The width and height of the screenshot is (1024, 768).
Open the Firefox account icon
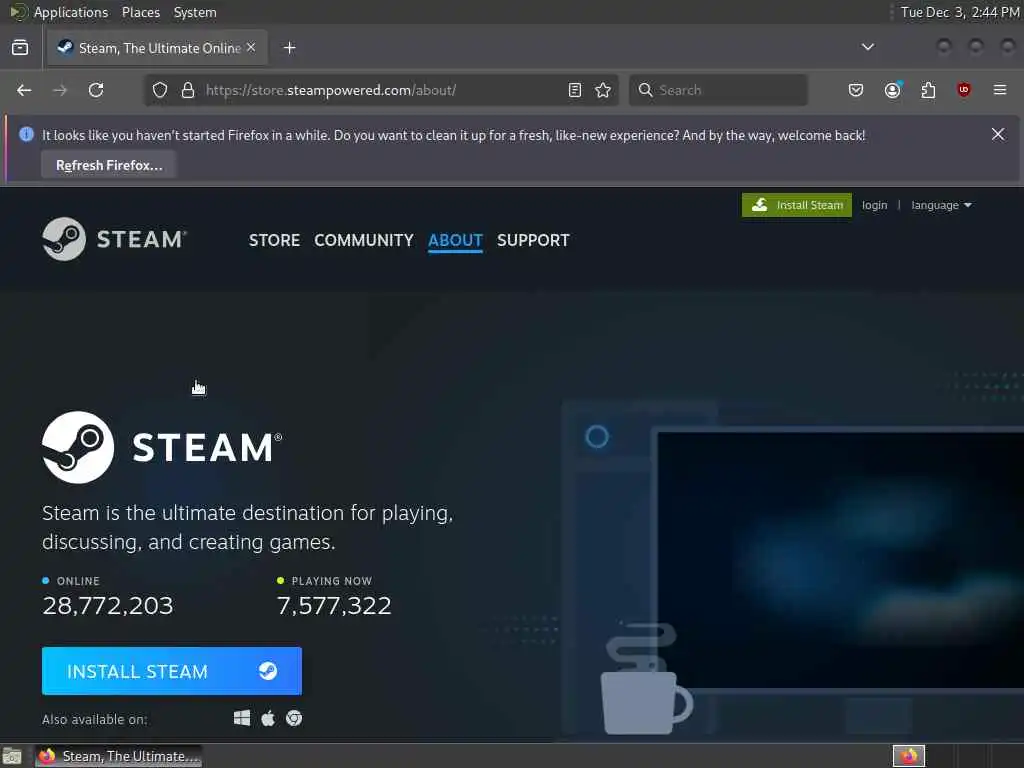[x=893, y=90]
